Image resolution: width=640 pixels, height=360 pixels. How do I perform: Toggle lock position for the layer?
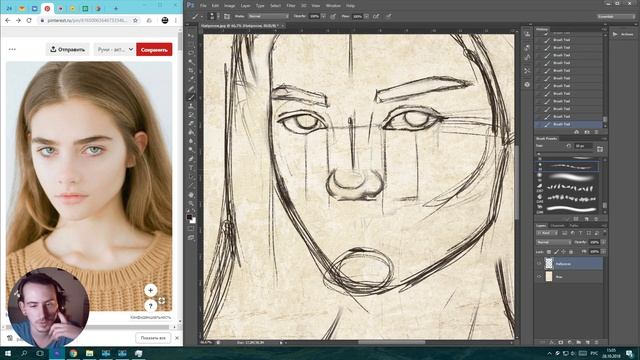(564, 252)
